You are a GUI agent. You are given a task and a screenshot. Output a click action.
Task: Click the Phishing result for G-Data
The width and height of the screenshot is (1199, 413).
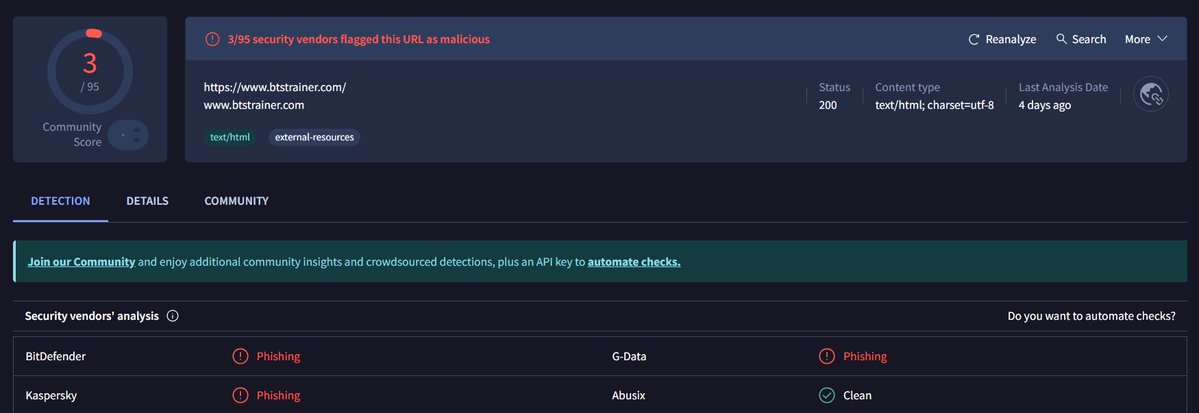click(865, 356)
